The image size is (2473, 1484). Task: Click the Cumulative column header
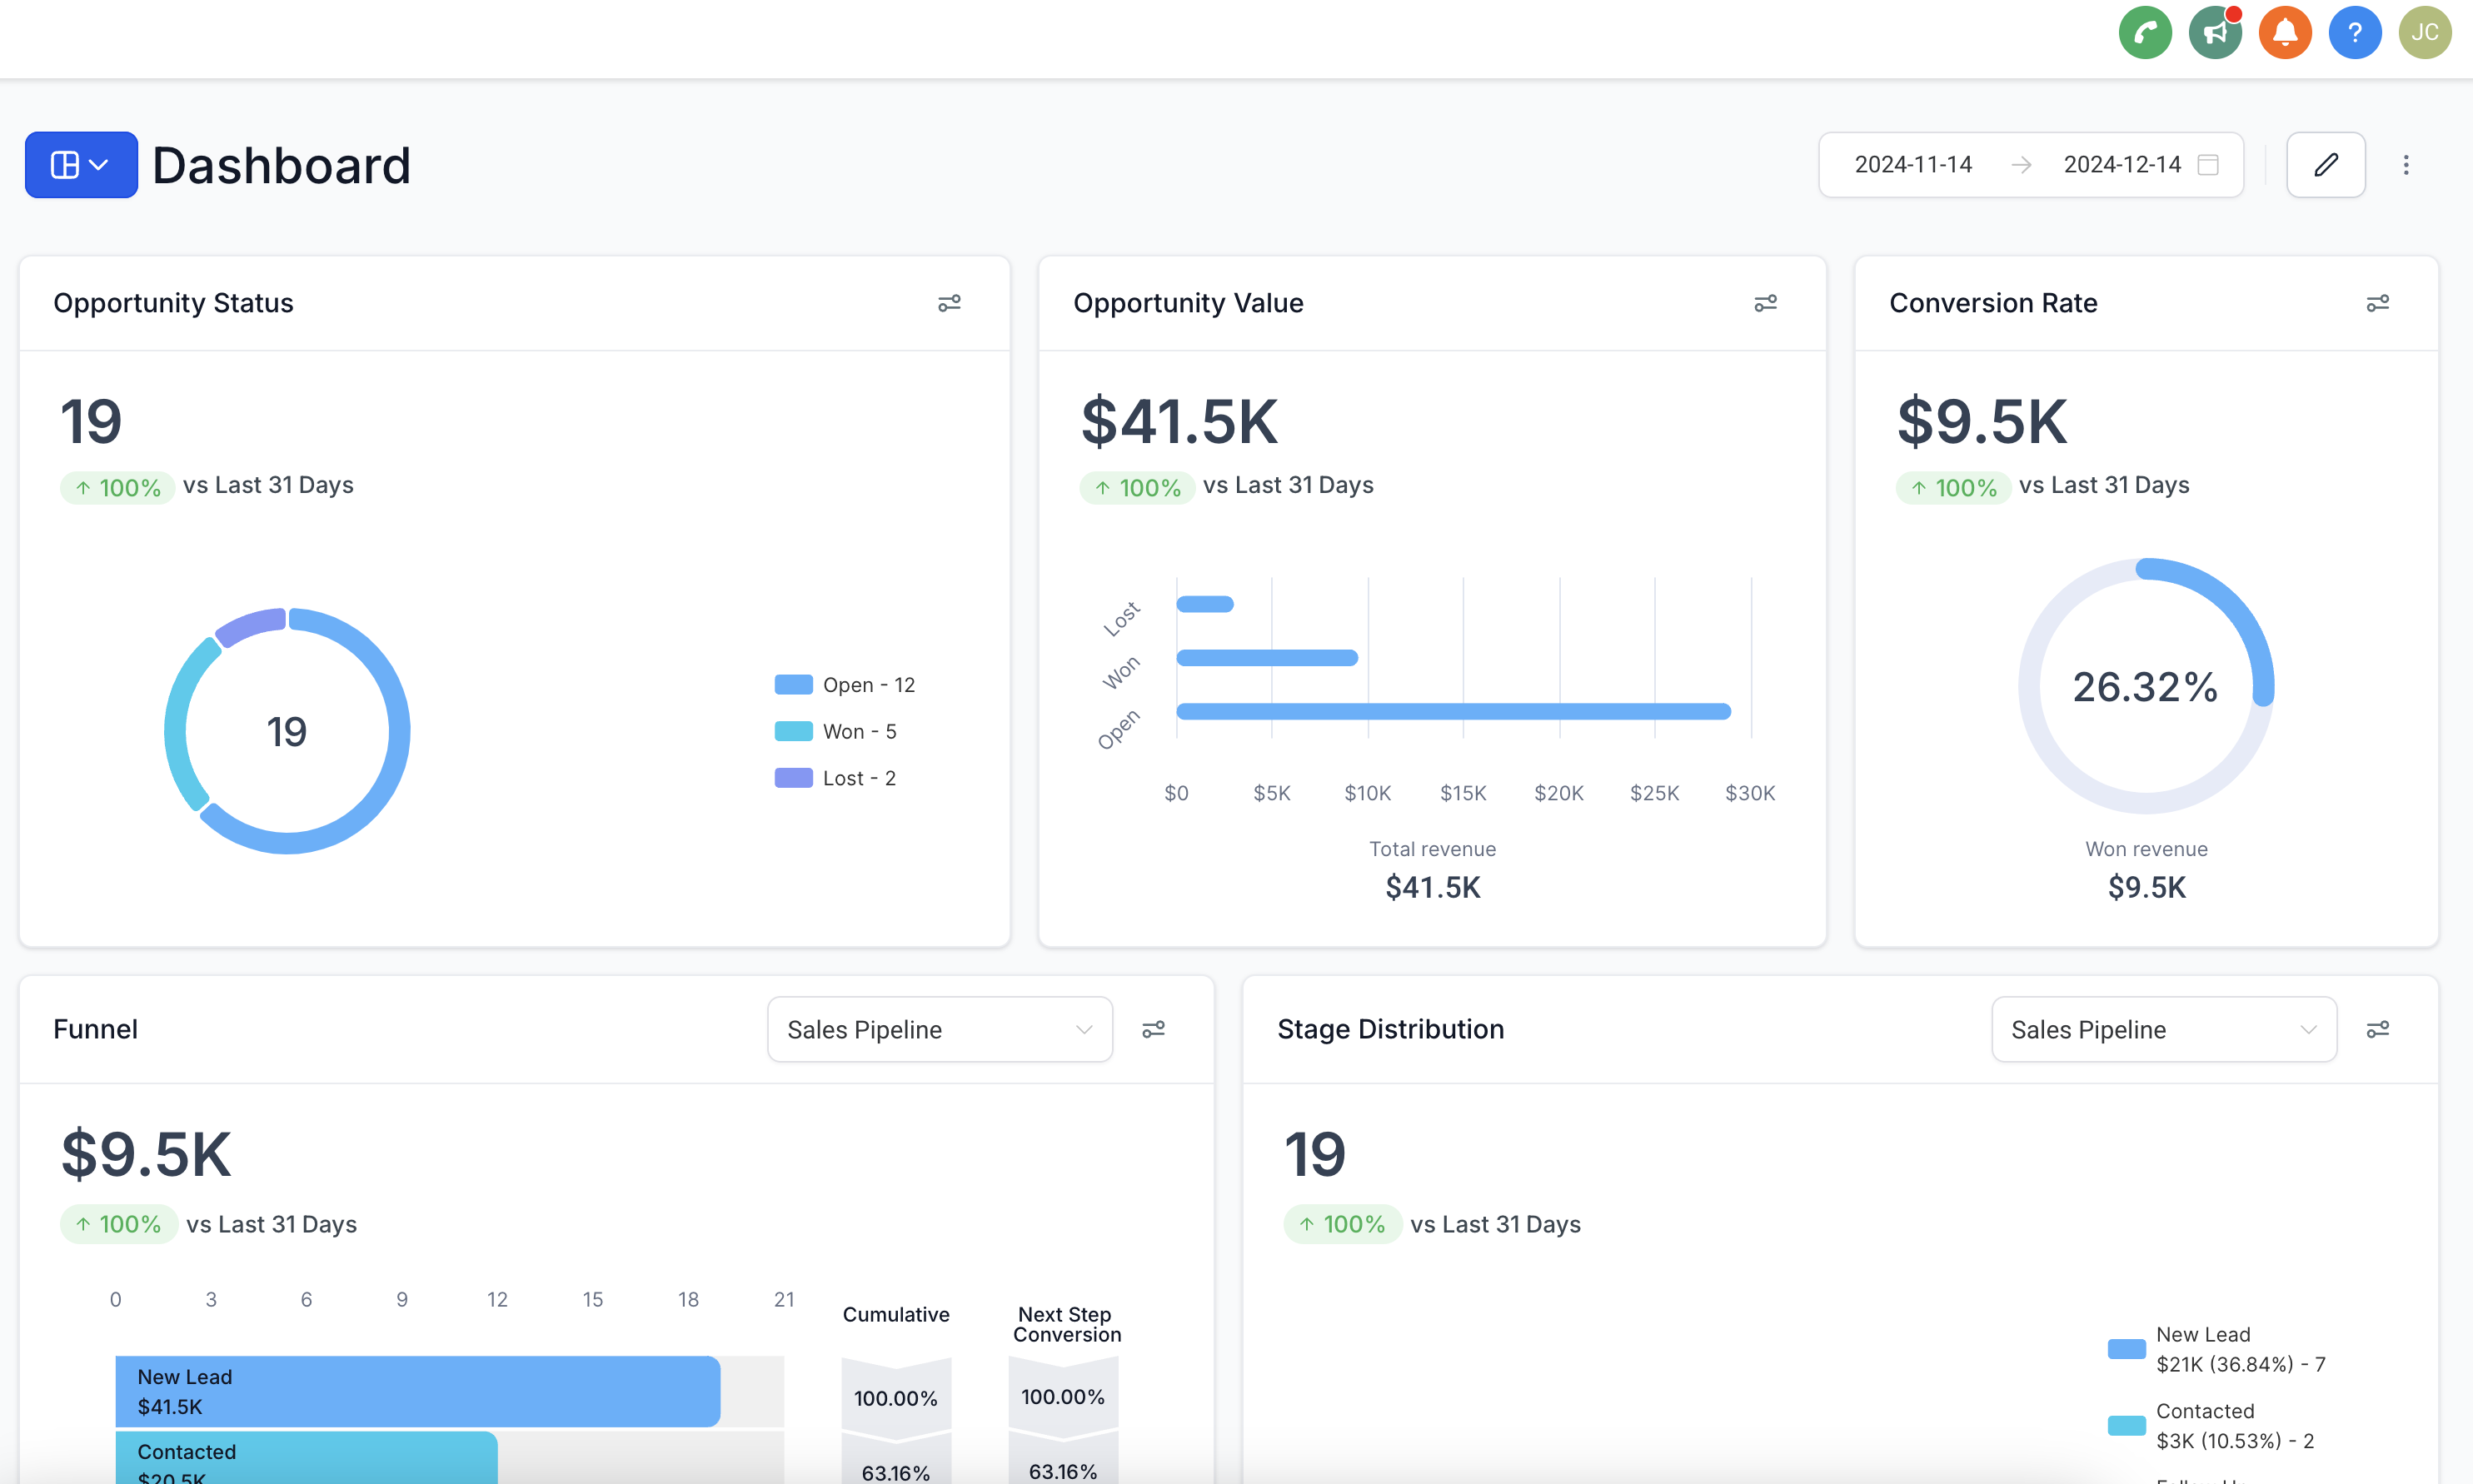[x=895, y=1315]
